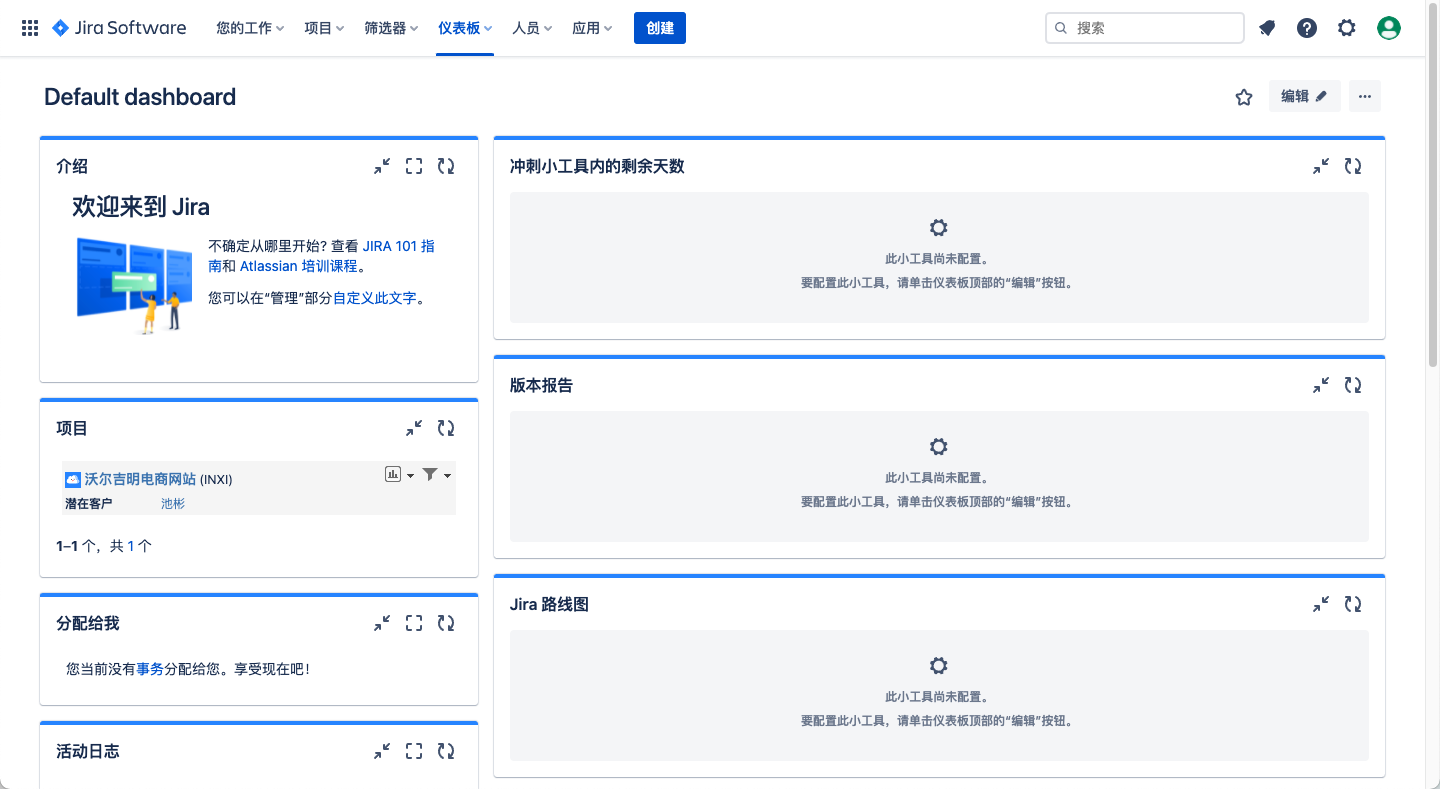
Task: Maximize the 介绍 gadget
Action: click(414, 167)
